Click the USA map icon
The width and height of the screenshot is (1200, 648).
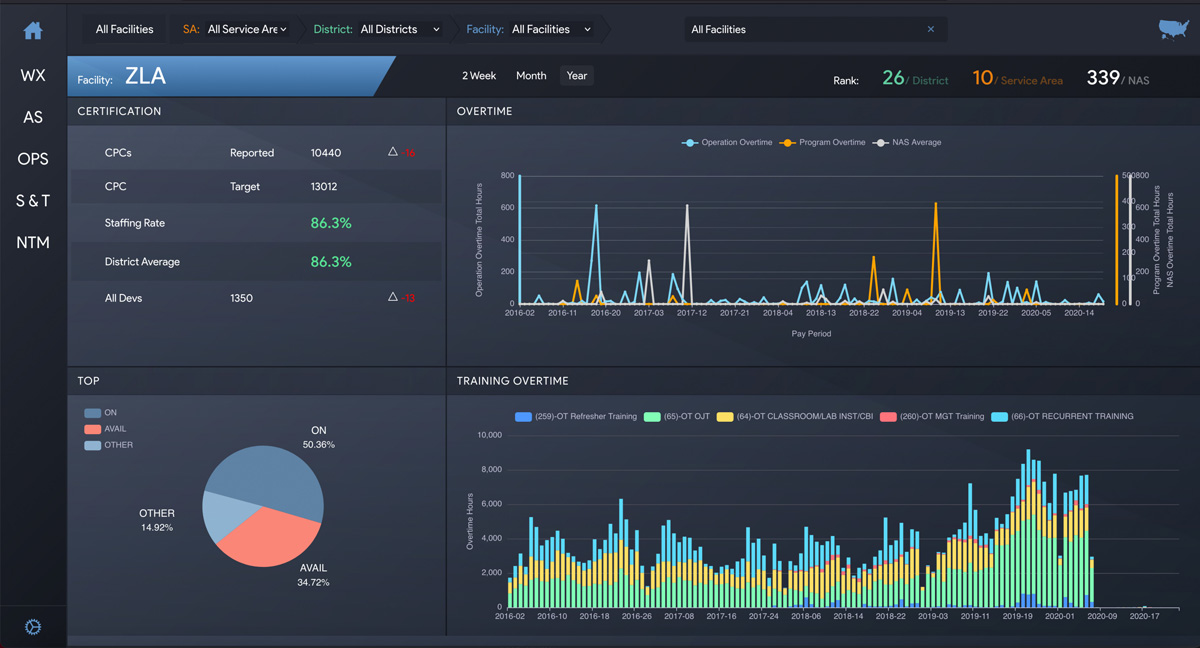point(1172,30)
